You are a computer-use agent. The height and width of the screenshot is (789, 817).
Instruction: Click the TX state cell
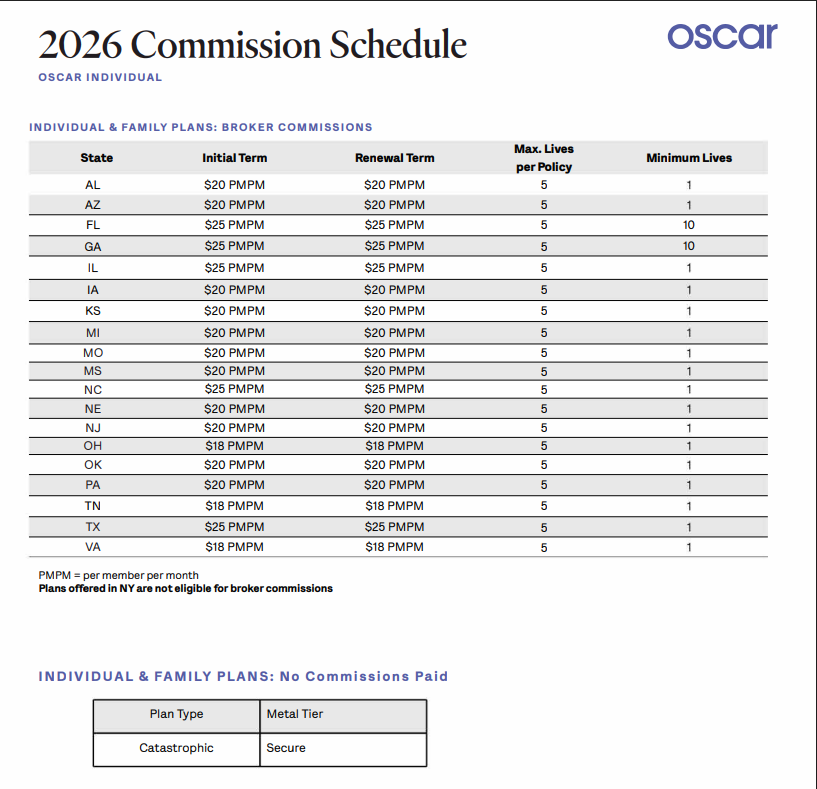[x=93, y=527]
